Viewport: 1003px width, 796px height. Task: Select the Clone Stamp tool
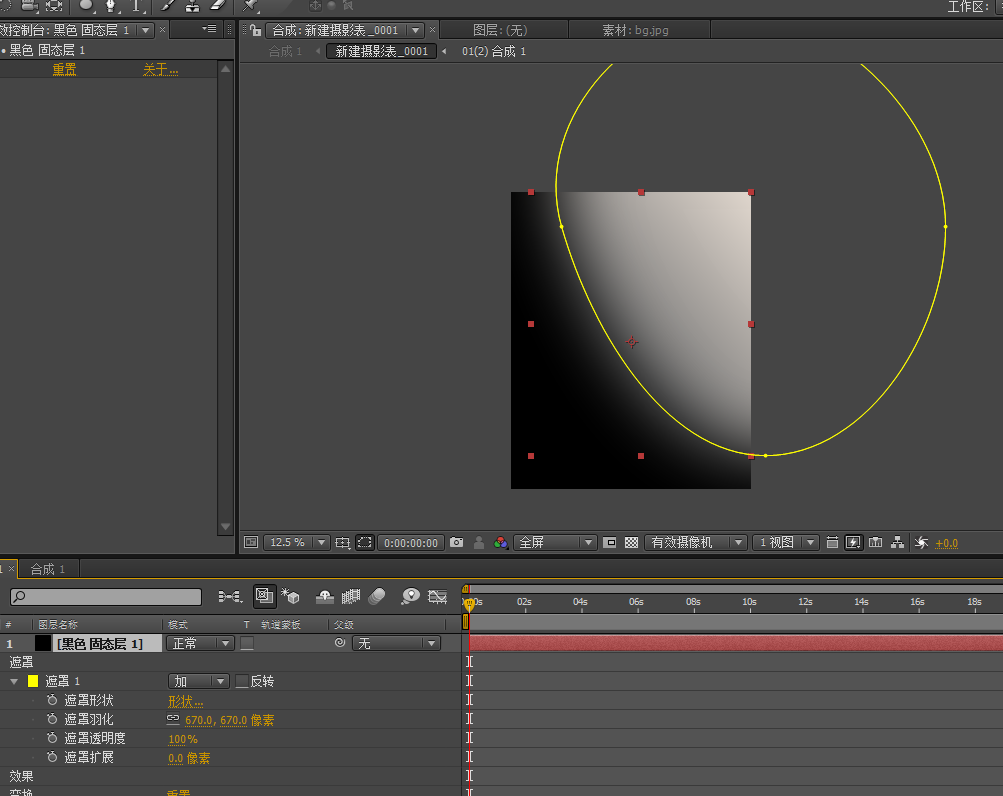pos(193,6)
